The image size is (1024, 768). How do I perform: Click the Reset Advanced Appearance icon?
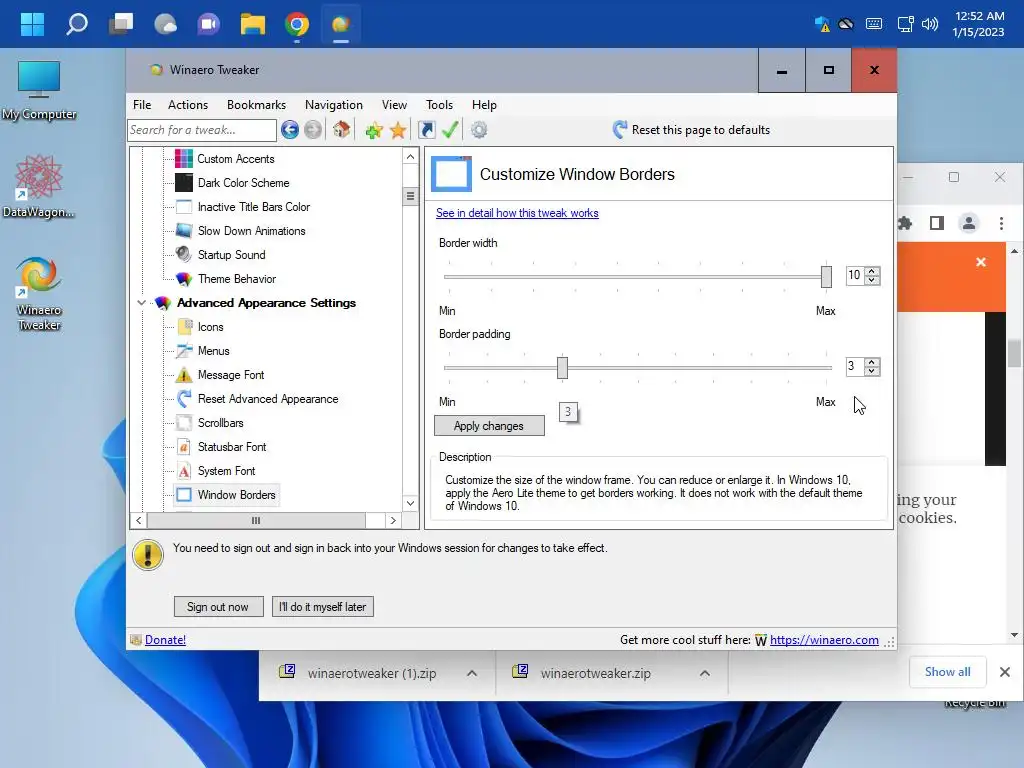(x=184, y=398)
